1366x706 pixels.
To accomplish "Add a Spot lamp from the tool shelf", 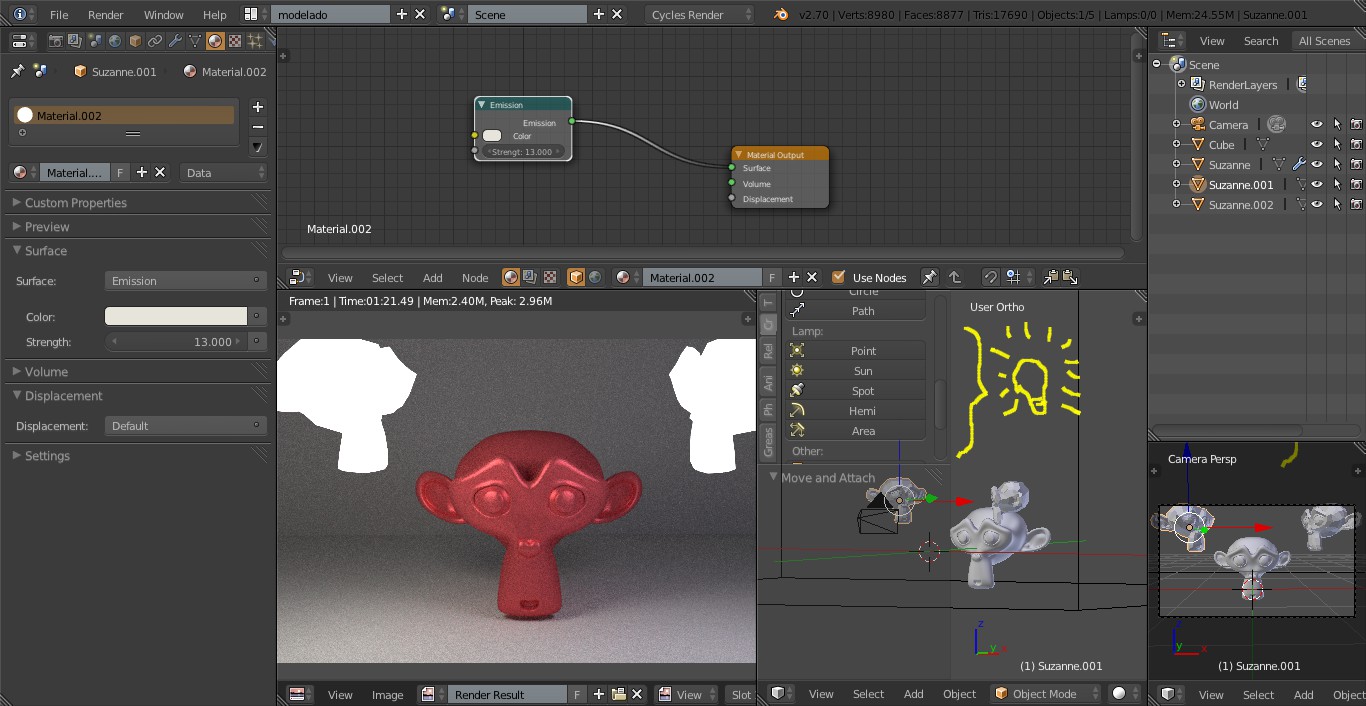I will click(x=856, y=391).
